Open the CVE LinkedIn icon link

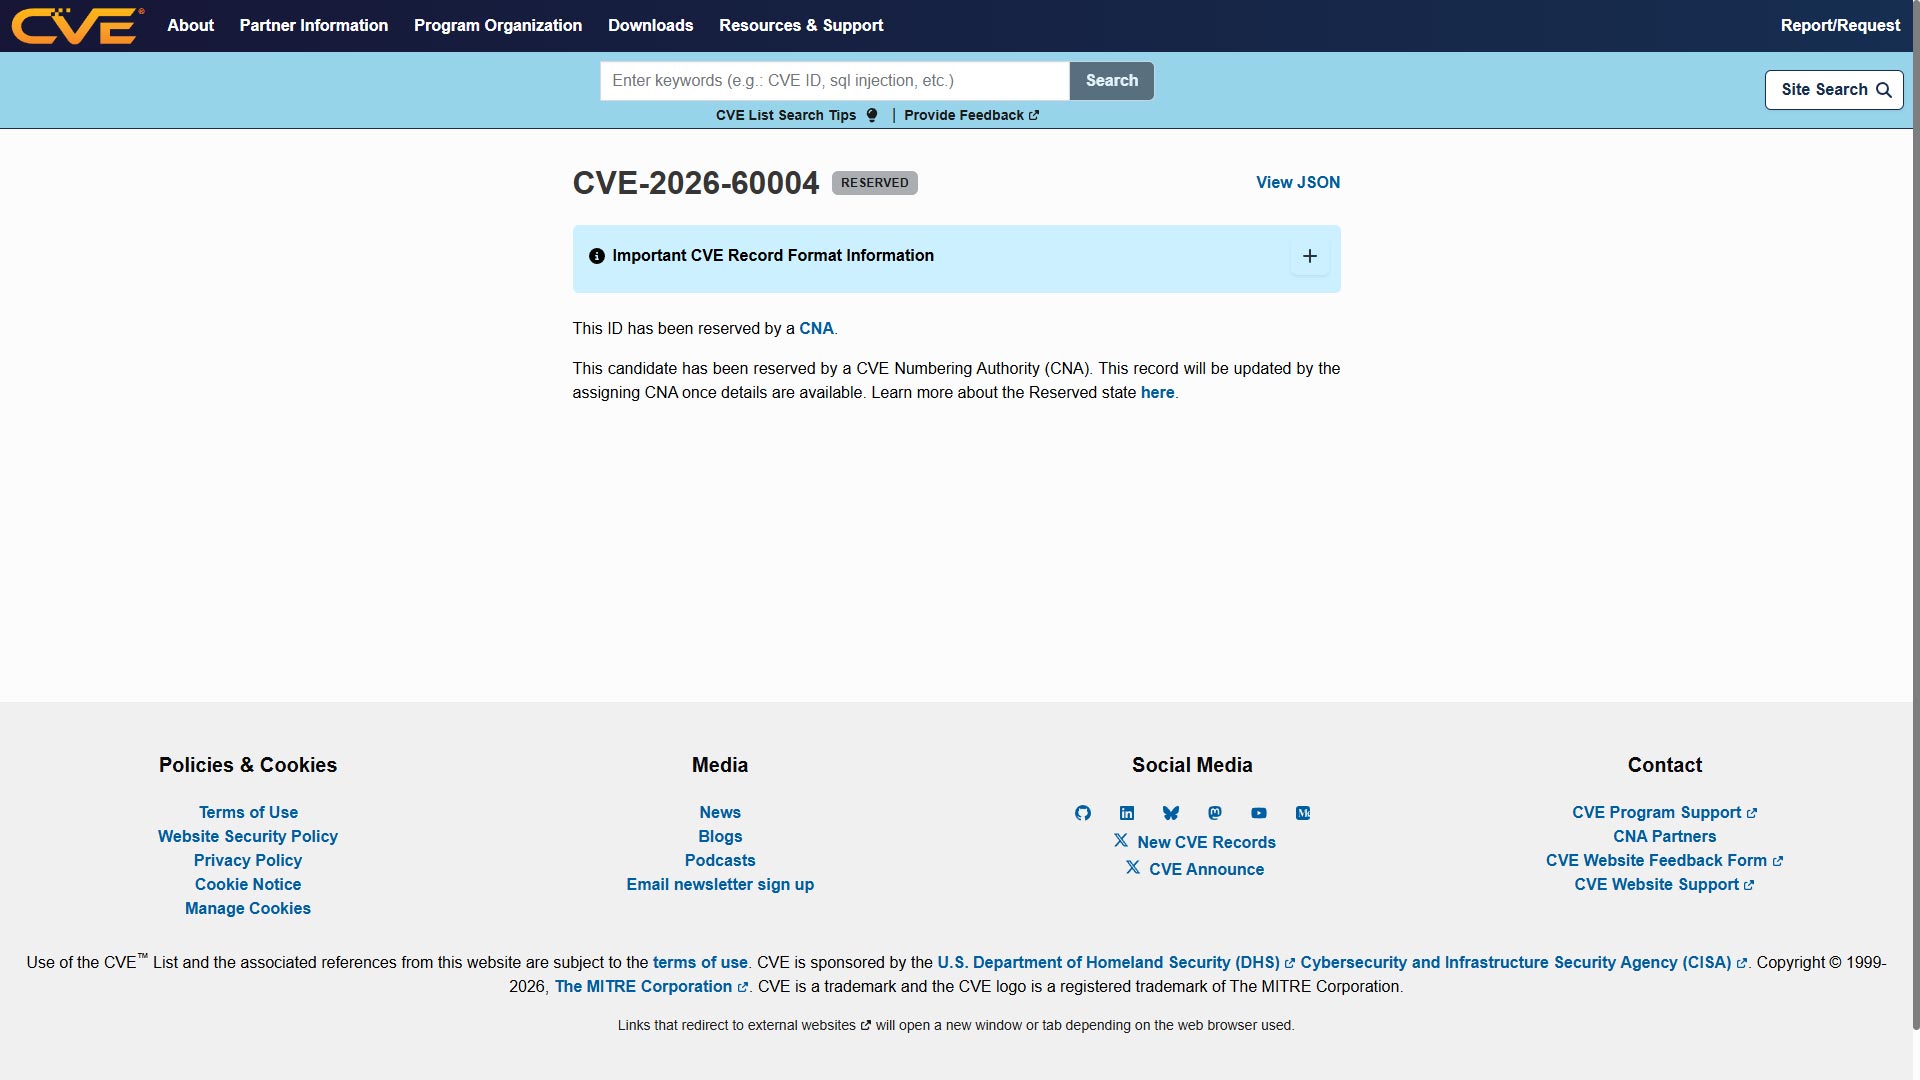[1127, 813]
